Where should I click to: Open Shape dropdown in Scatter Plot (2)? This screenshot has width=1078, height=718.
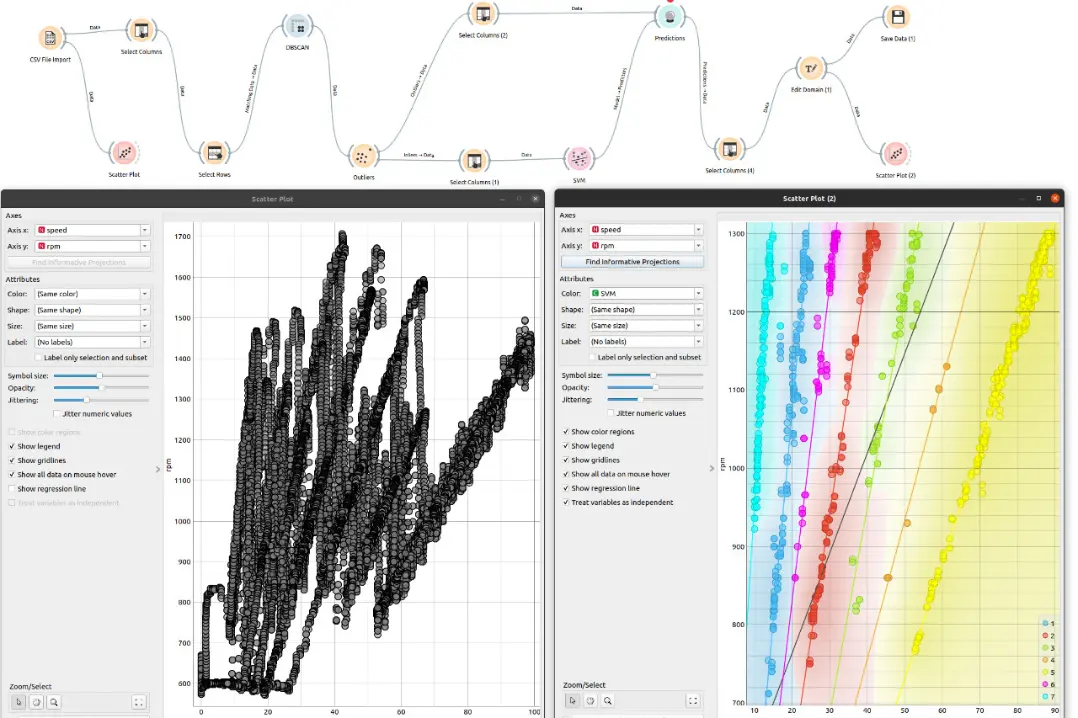646,309
